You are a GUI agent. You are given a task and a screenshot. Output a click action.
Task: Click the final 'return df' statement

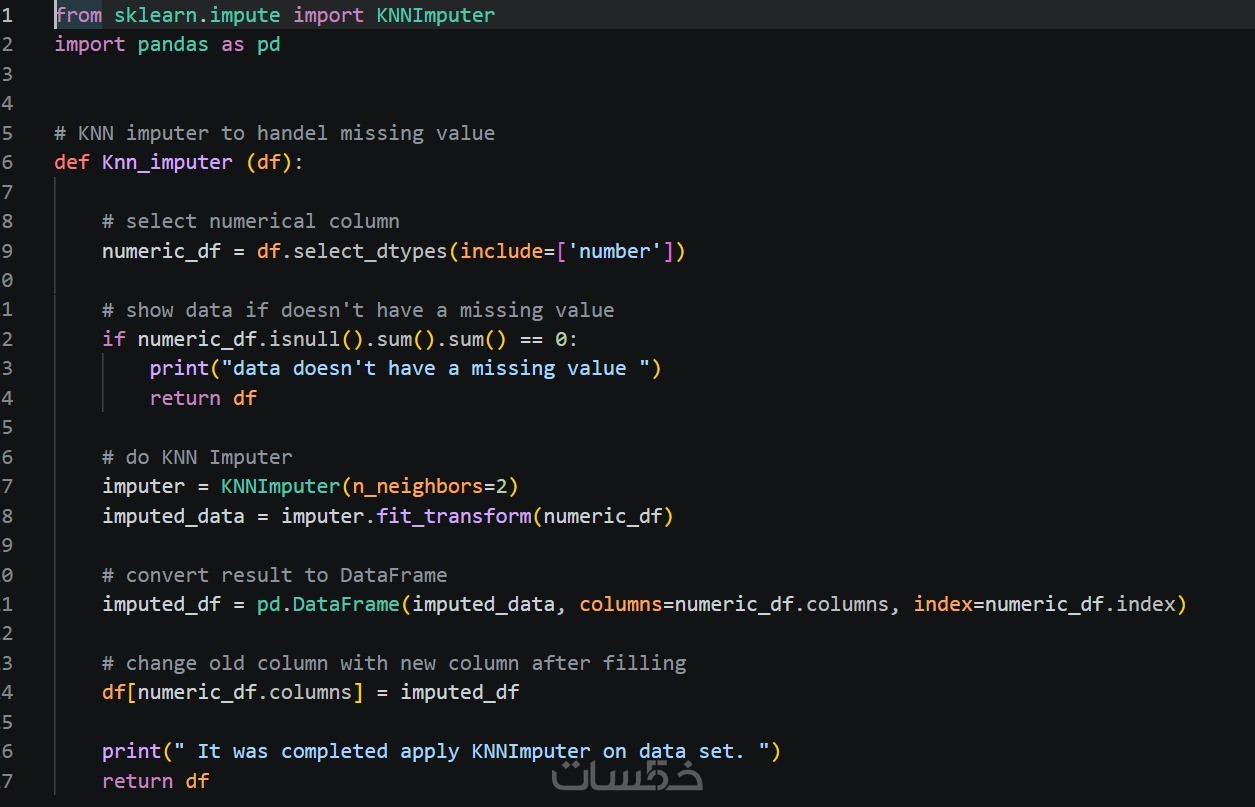tap(155, 781)
